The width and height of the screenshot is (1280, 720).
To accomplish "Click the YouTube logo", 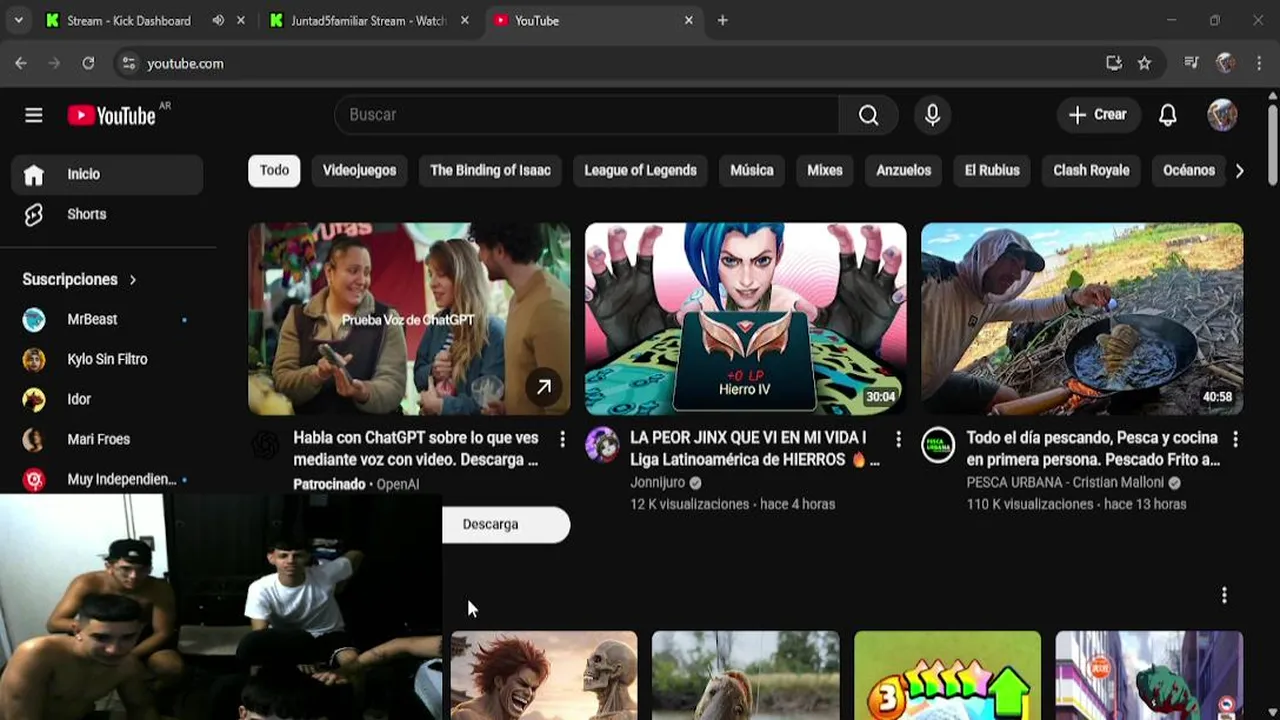I will [x=112, y=115].
